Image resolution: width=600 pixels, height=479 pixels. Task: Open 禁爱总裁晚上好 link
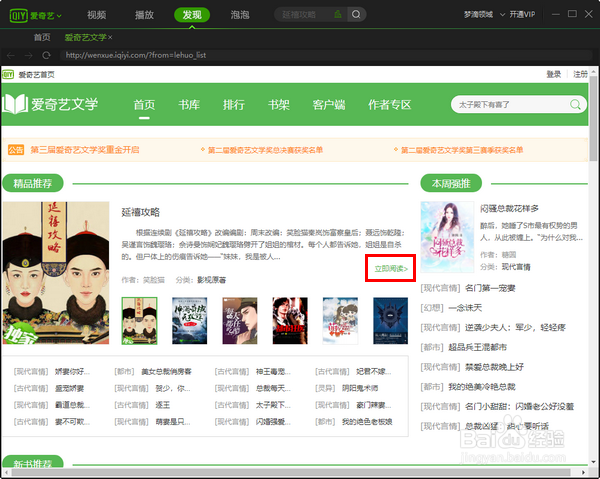tap(494, 367)
